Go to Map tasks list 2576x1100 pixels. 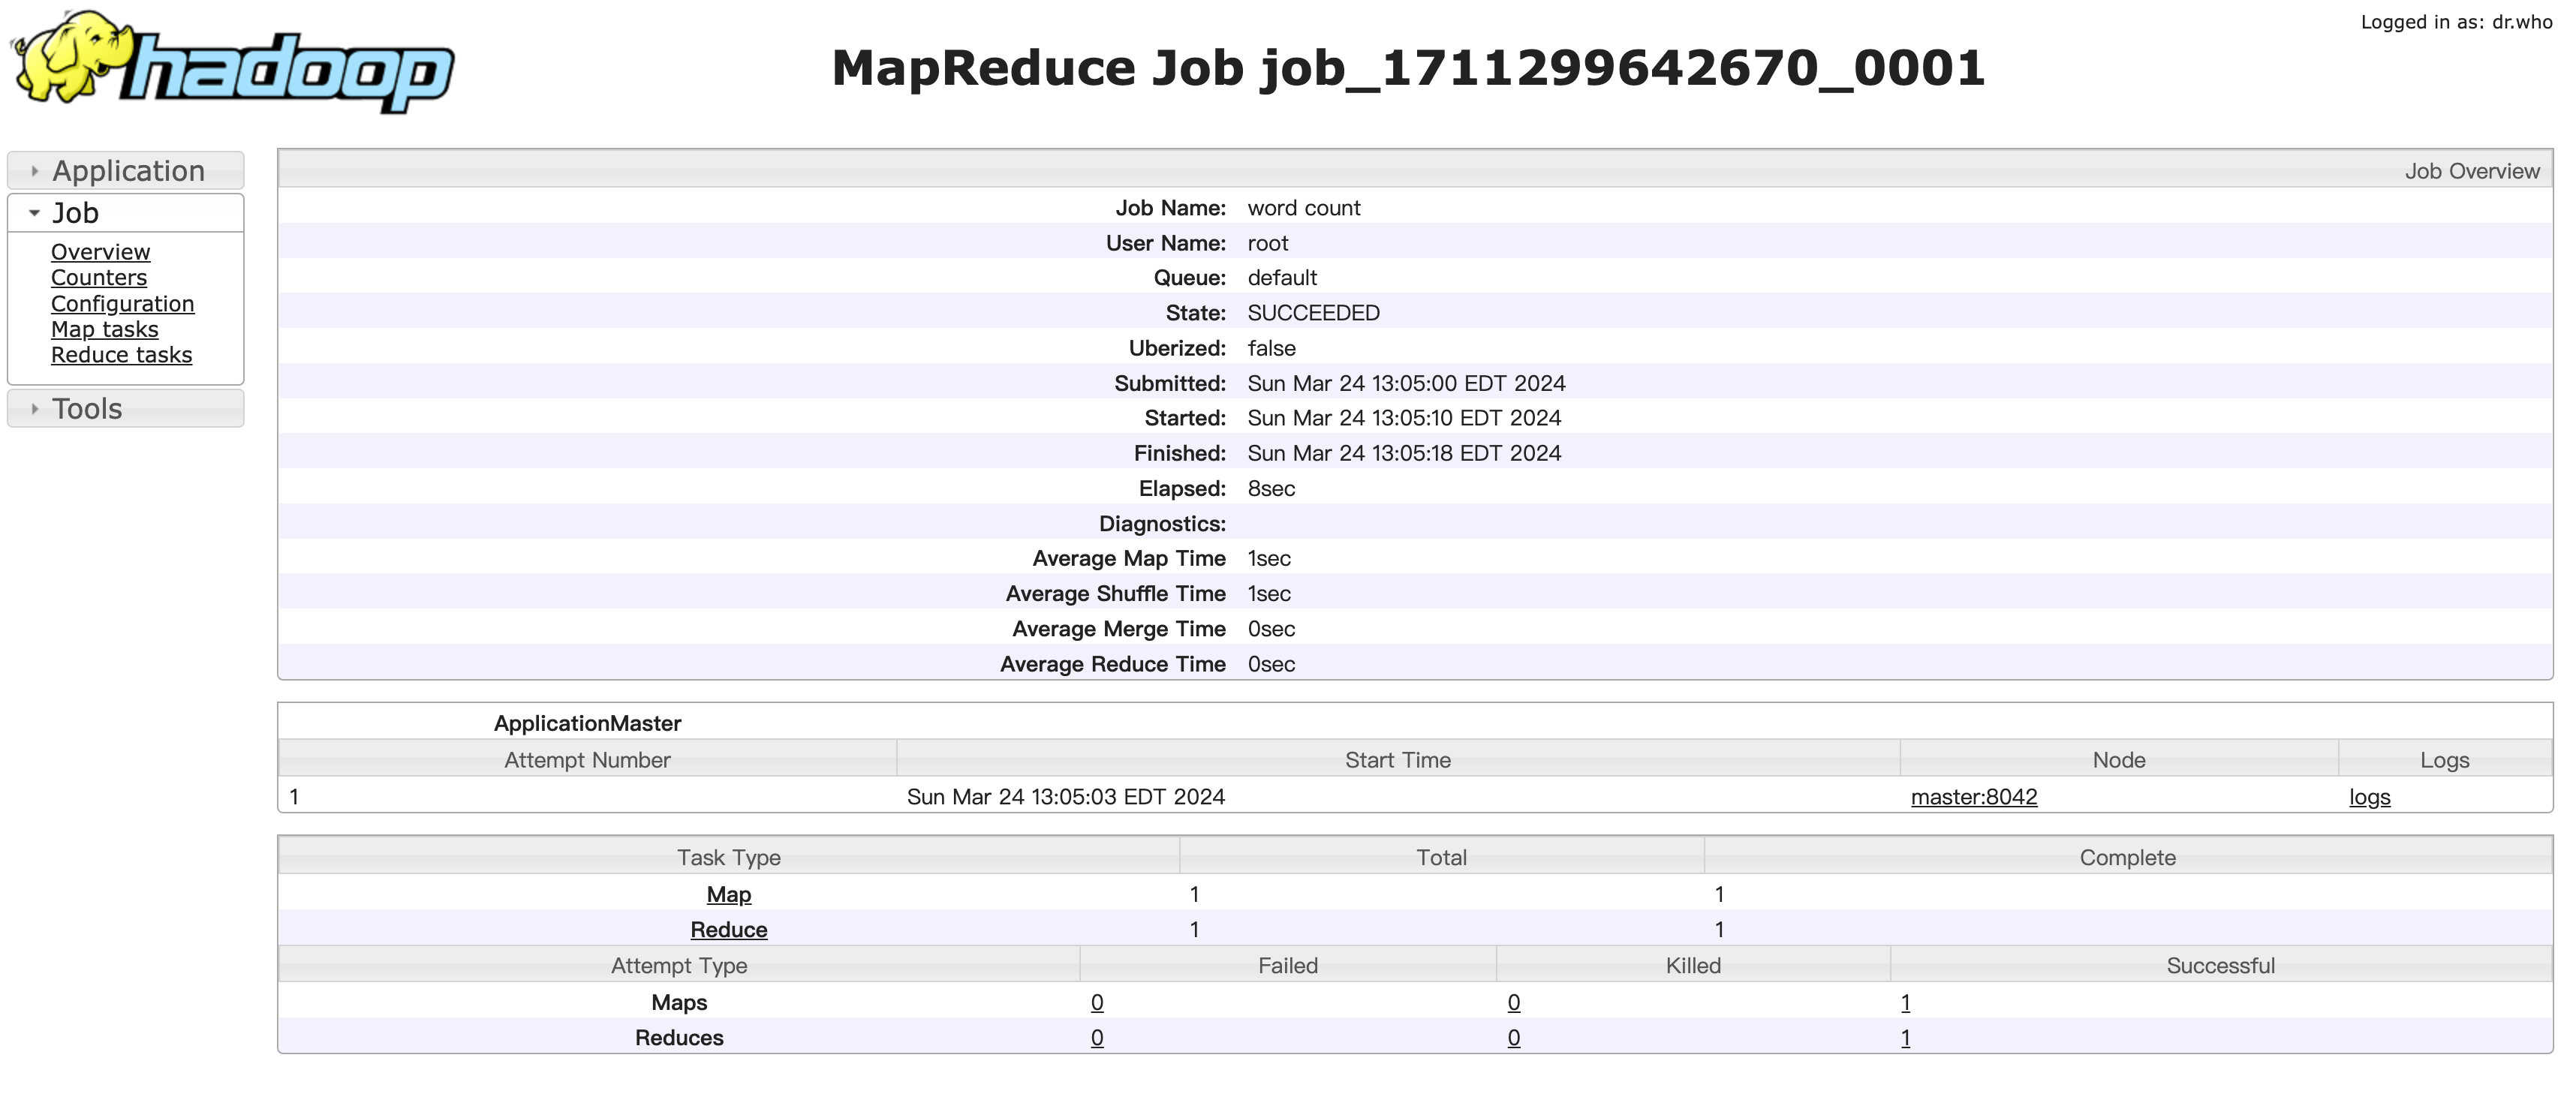pos(104,330)
